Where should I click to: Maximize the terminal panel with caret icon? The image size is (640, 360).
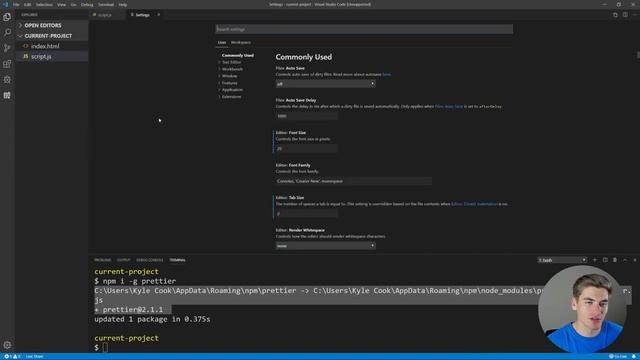pos(625,260)
